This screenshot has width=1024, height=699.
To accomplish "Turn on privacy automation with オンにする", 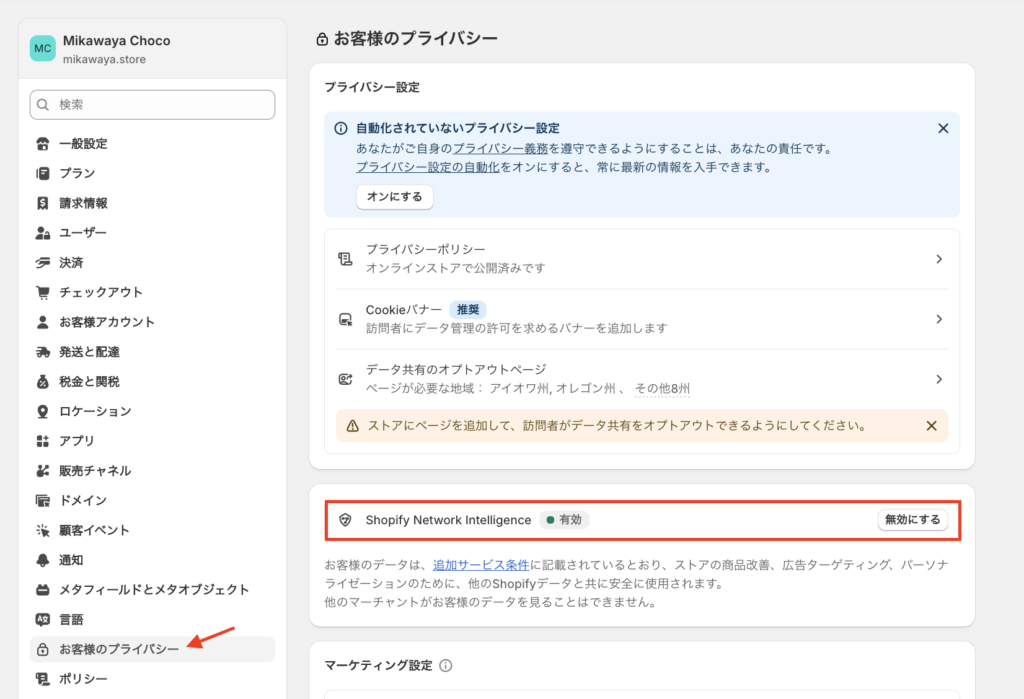I will 394,197.
